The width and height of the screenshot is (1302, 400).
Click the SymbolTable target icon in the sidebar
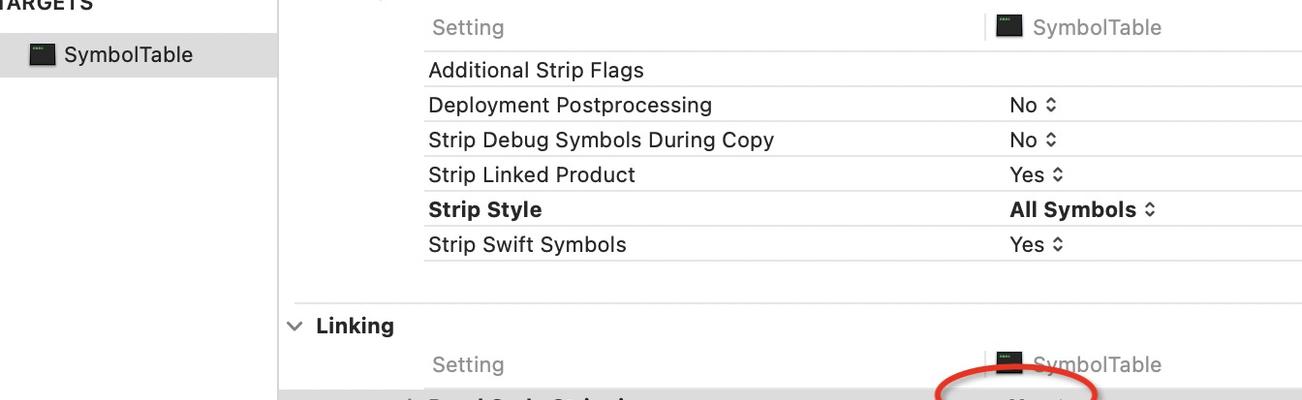pos(42,55)
